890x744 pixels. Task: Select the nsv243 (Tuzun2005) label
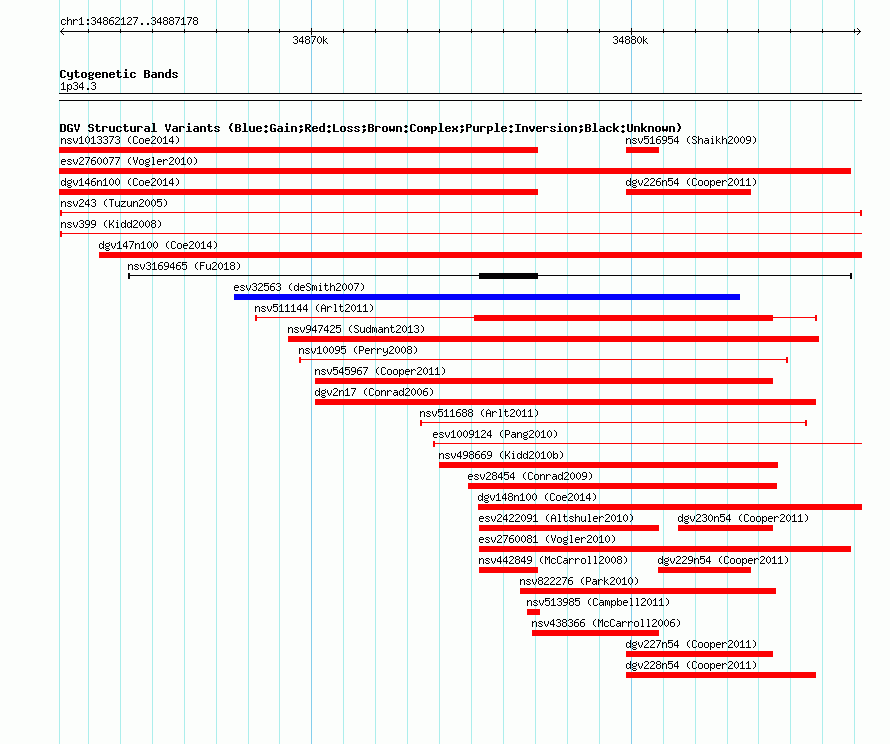[x=114, y=203]
